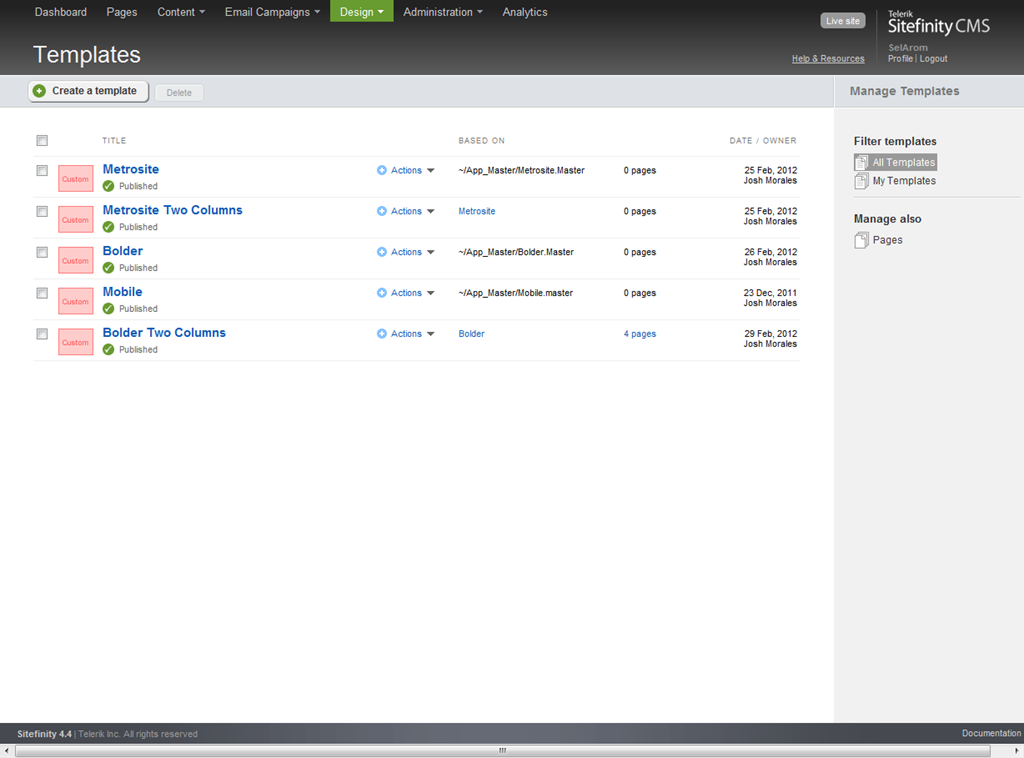Click the Pages icon under Manage also
The width and height of the screenshot is (1024, 758).
(x=861, y=240)
